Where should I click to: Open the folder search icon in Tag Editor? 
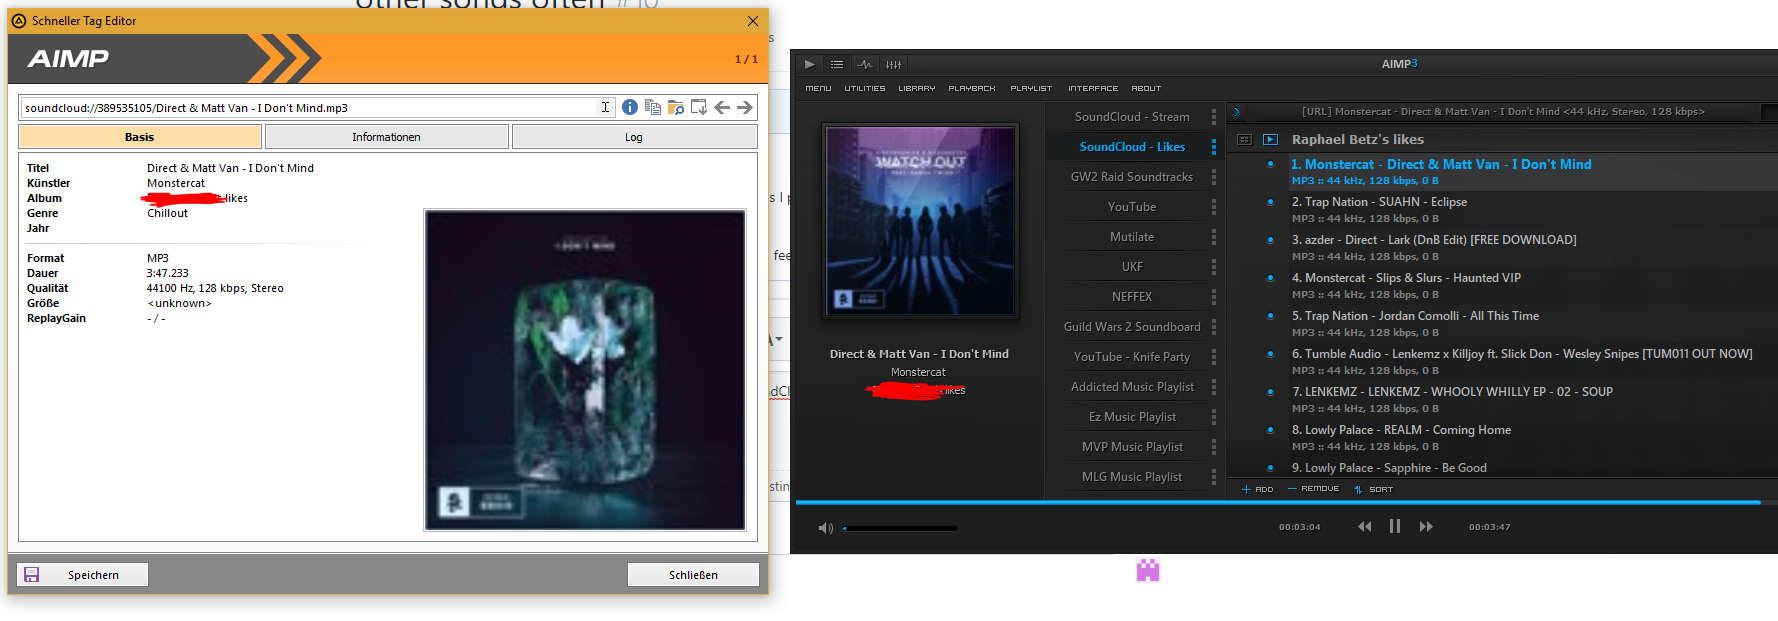coord(676,107)
